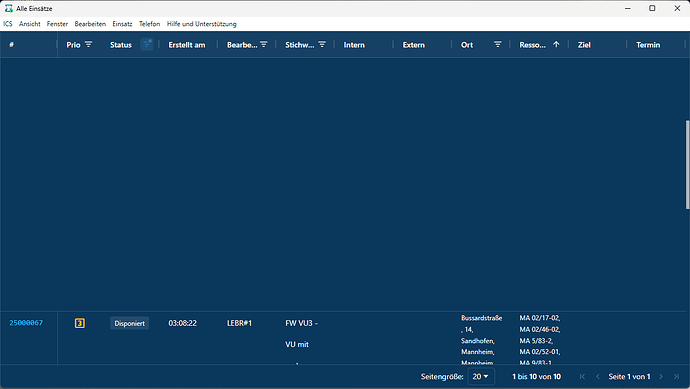Filter the Bearbe... column

coord(264,44)
